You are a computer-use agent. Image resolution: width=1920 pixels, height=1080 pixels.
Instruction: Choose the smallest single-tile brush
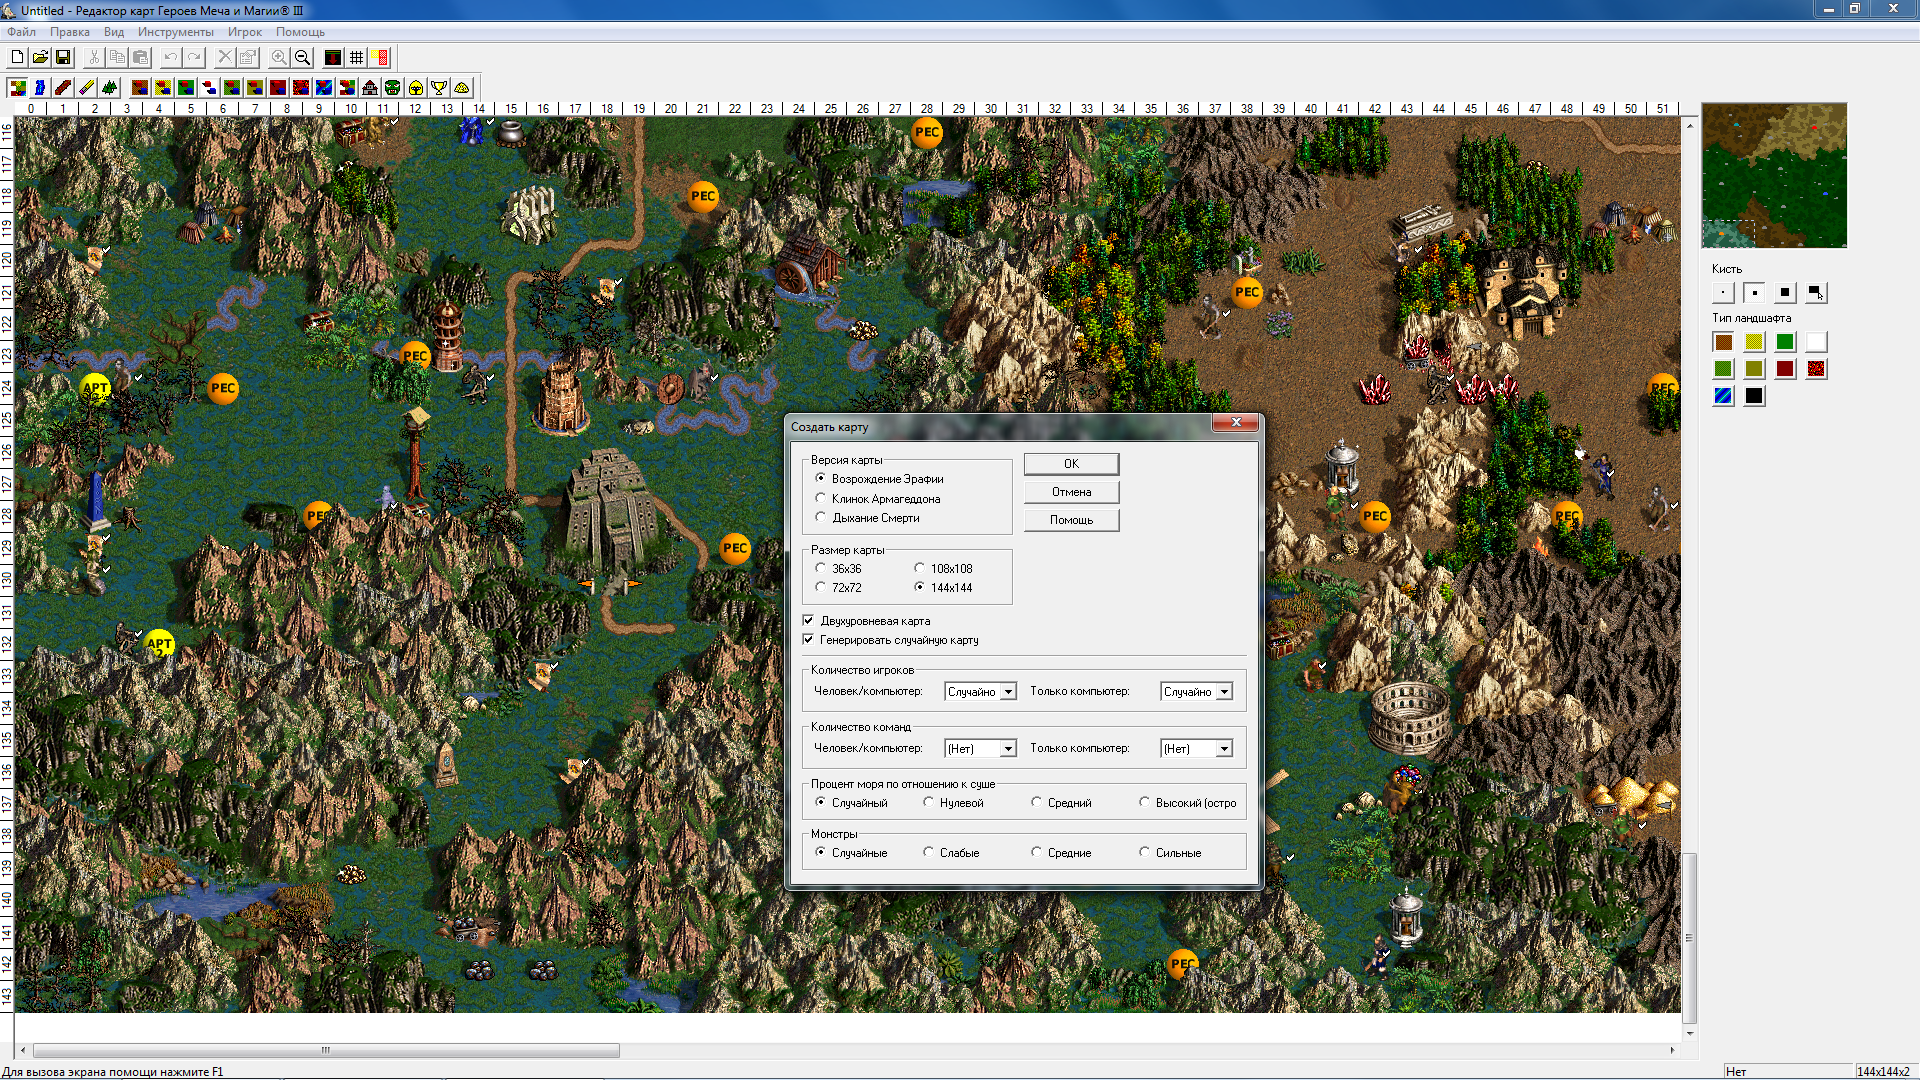(1723, 293)
